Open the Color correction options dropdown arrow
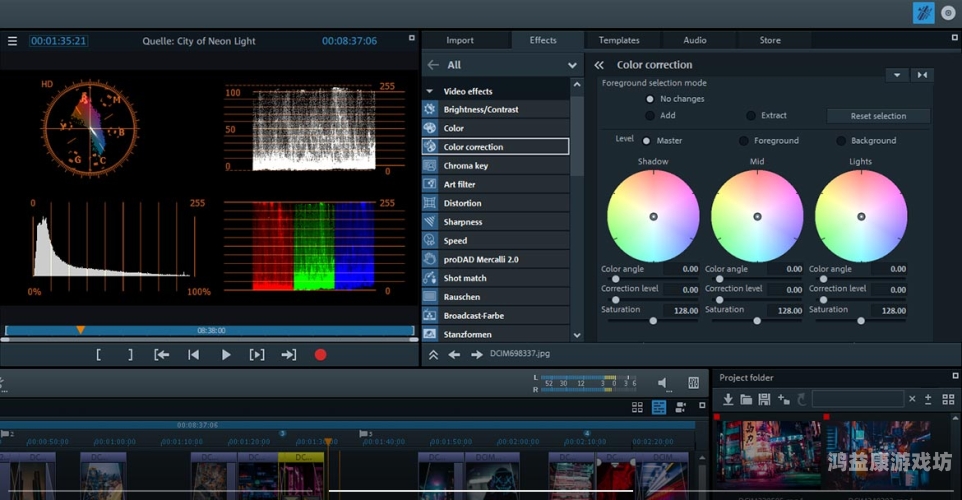 click(x=896, y=75)
